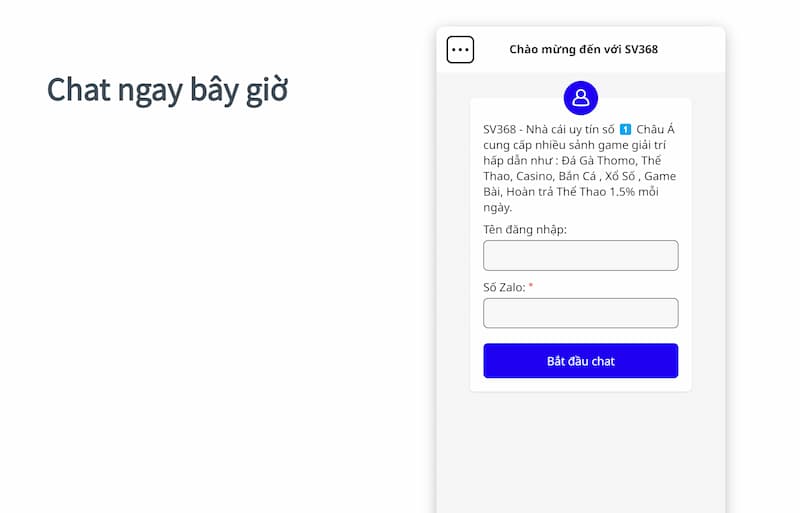This screenshot has width=800, height=513.
Task: Click the red required asterisk mark
Action: [531, 287]
